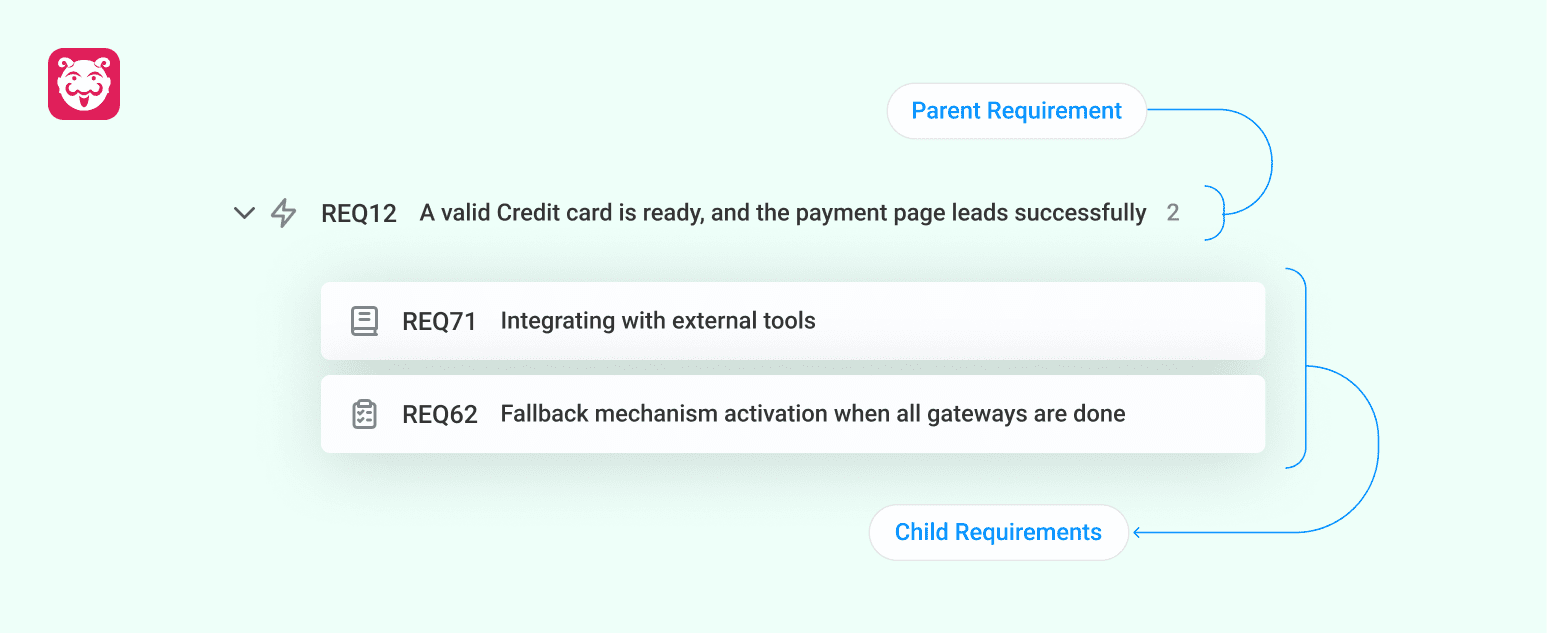This screenshot has height=633, width=1547.
Task: Click the checklist clipboard icon beside REQ62
Action: (x=364, y=413)
